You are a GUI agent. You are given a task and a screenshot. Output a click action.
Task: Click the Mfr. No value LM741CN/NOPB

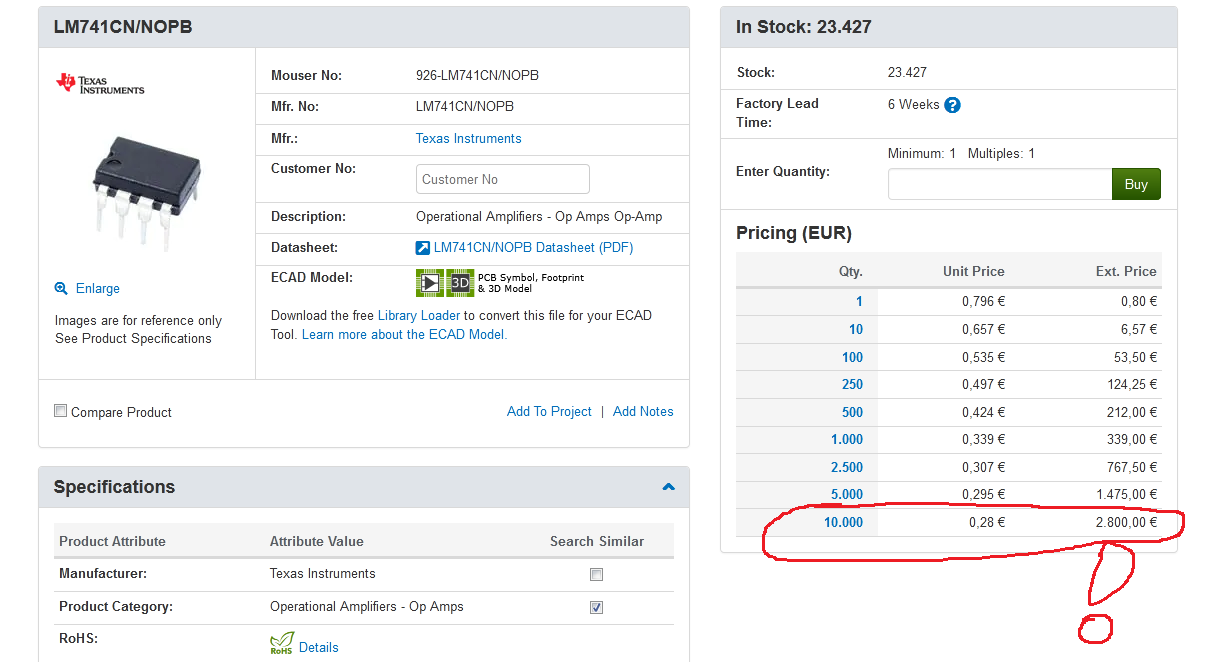[465, 106]
